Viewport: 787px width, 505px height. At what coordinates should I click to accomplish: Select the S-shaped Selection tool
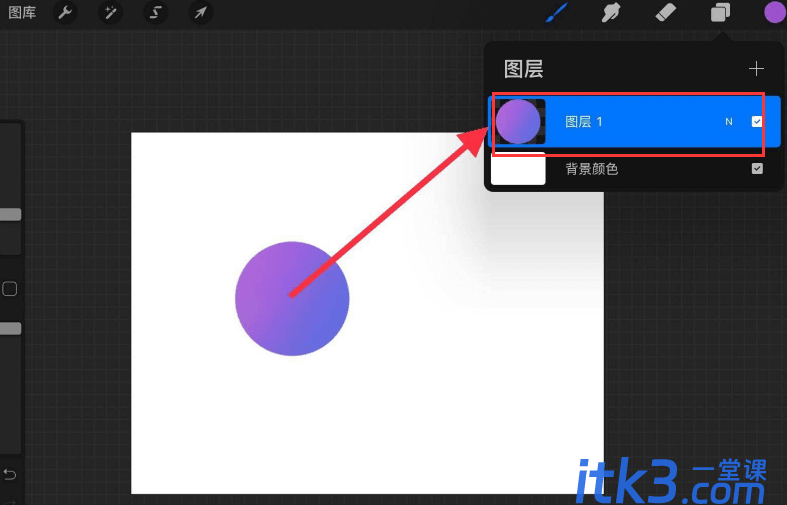point(155,12)
